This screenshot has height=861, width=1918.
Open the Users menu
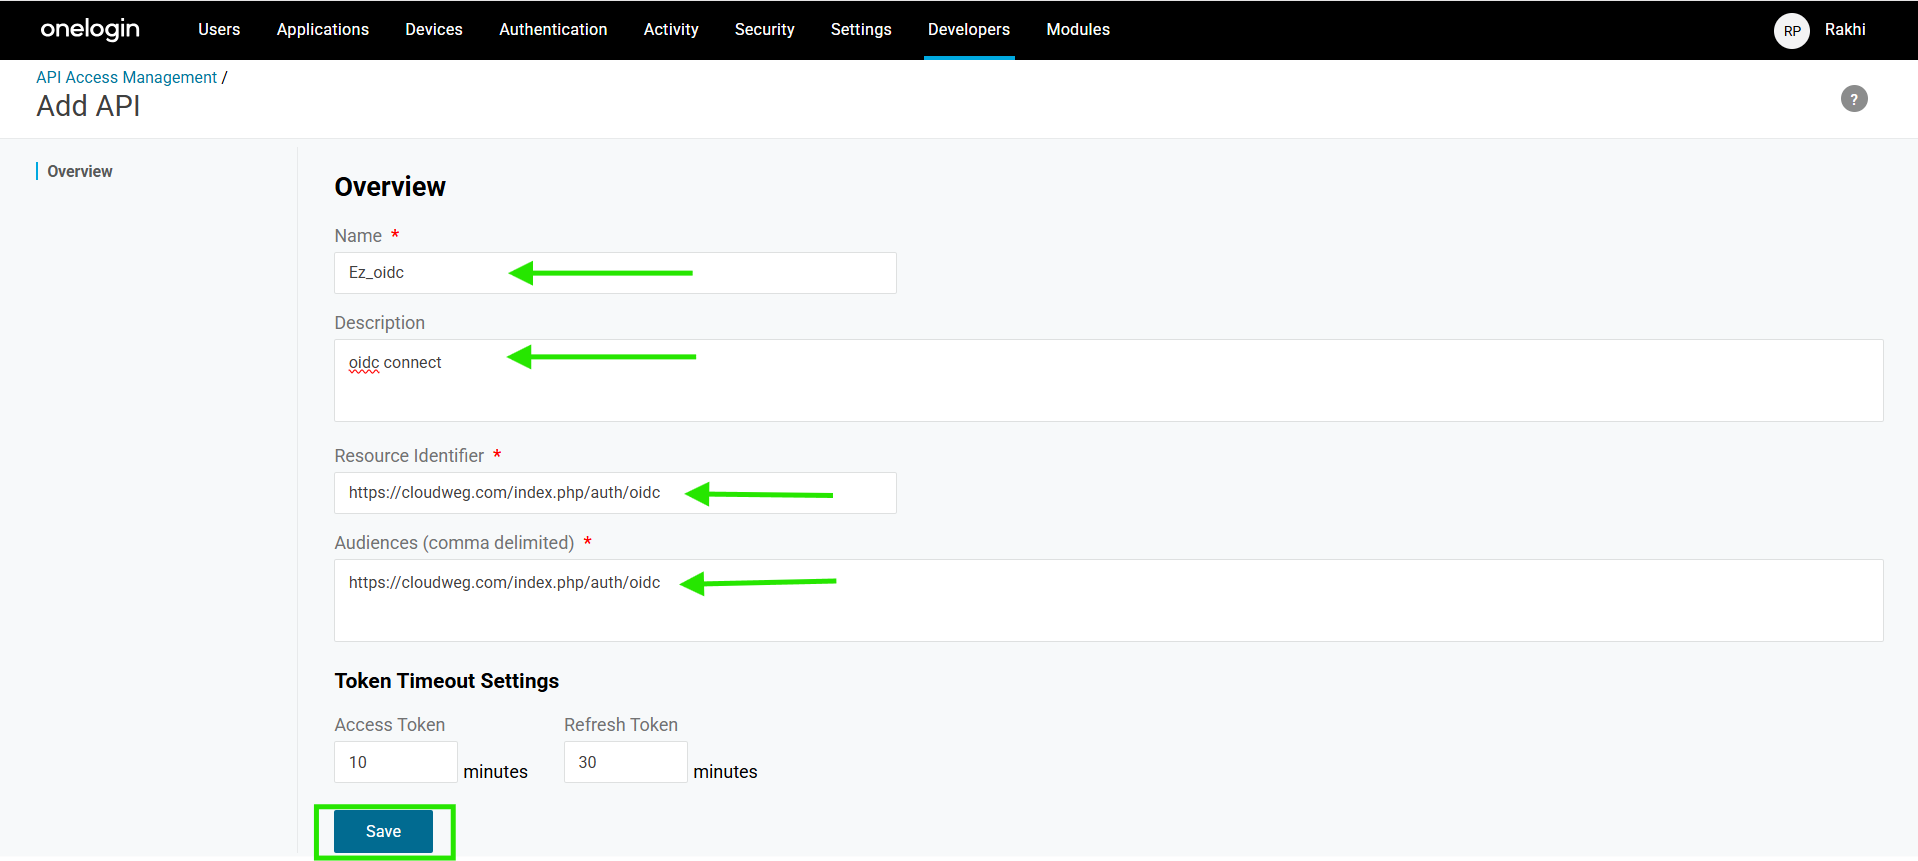pyautogui.click(x=219, y=30)
